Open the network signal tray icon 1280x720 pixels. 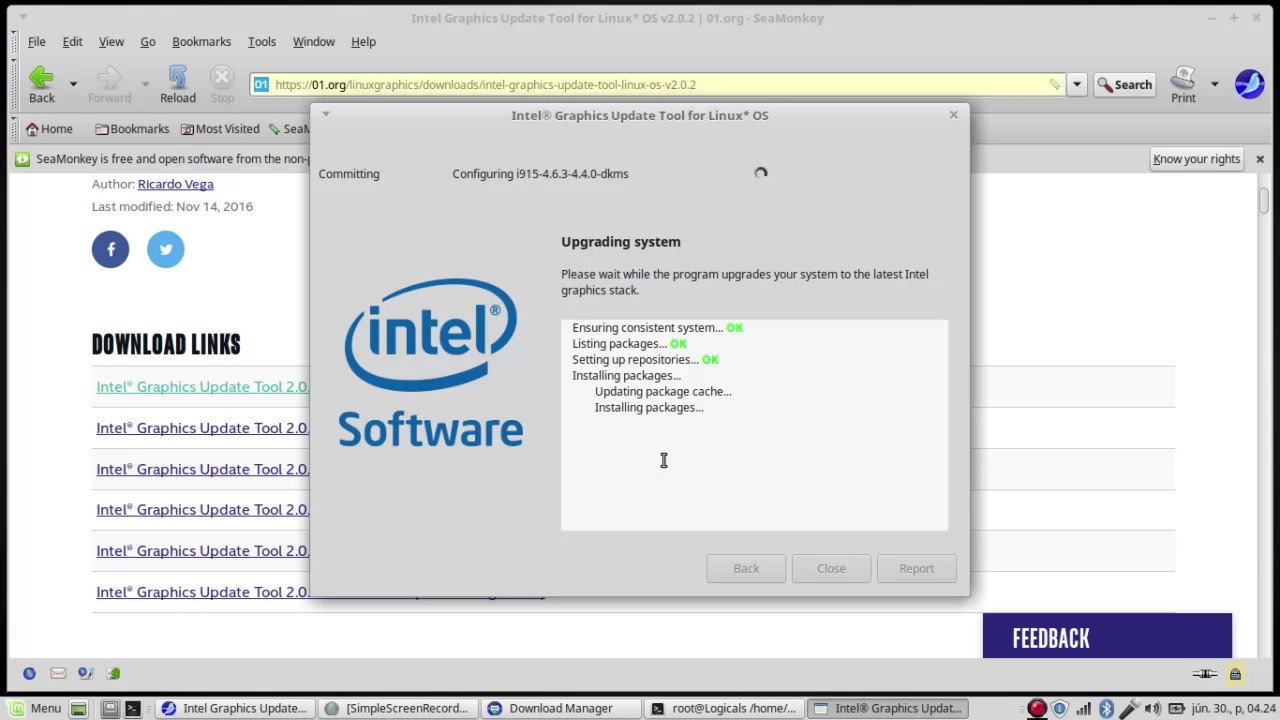click(1083, 708)
